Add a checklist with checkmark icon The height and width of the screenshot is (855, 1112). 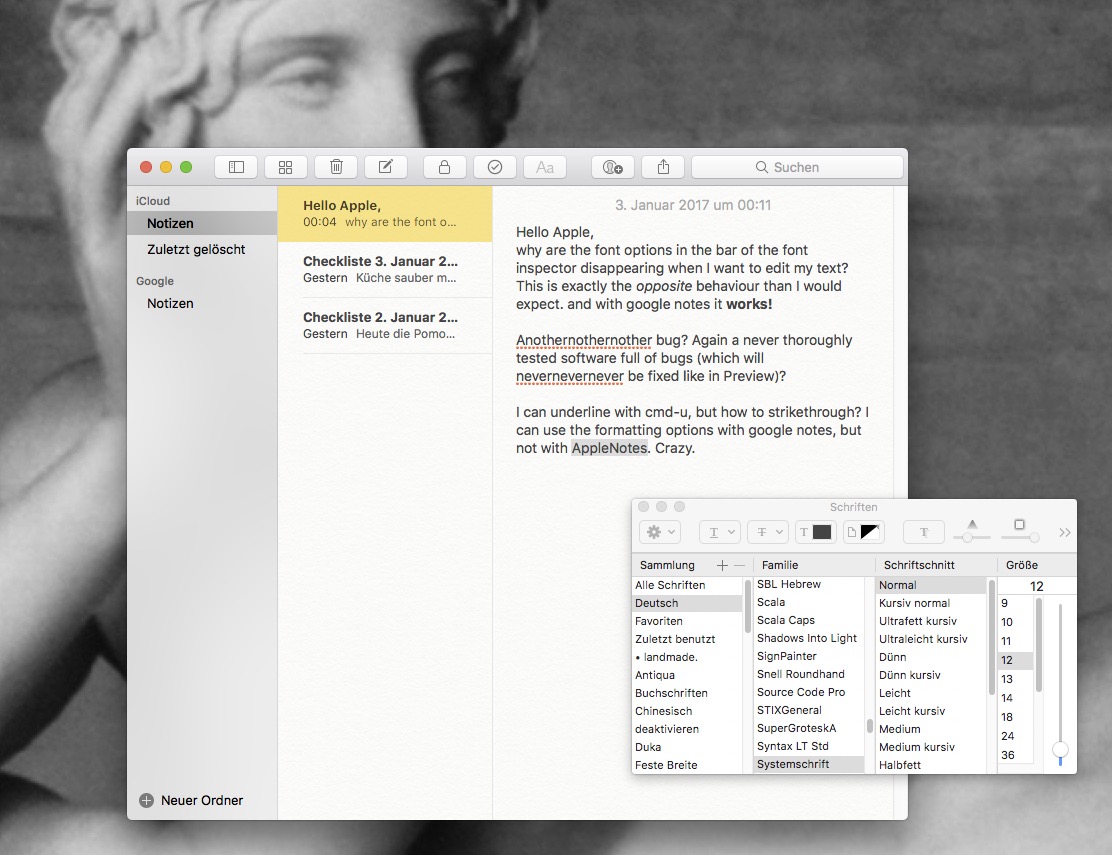click(495, 167)
